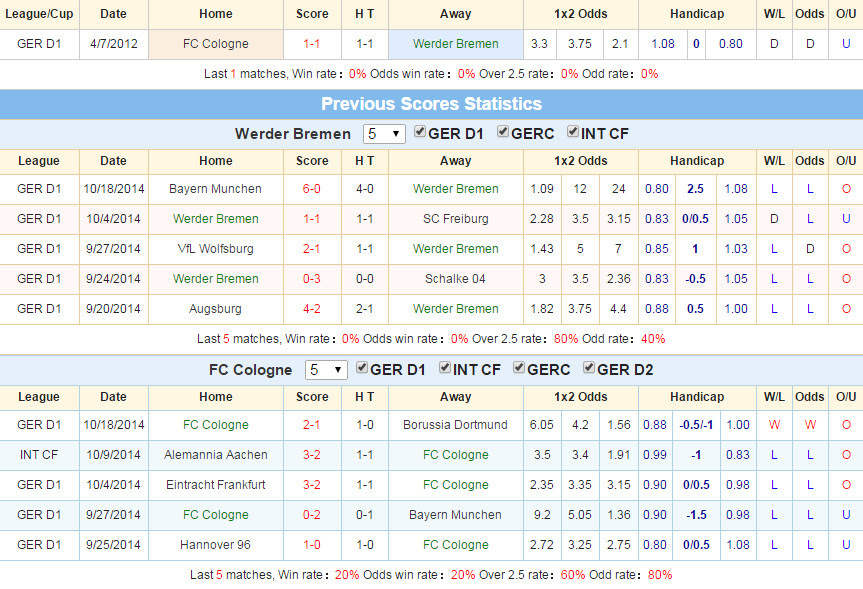
Task: Click the 4-2 score of Augsburg match
Action: (312, 309)
